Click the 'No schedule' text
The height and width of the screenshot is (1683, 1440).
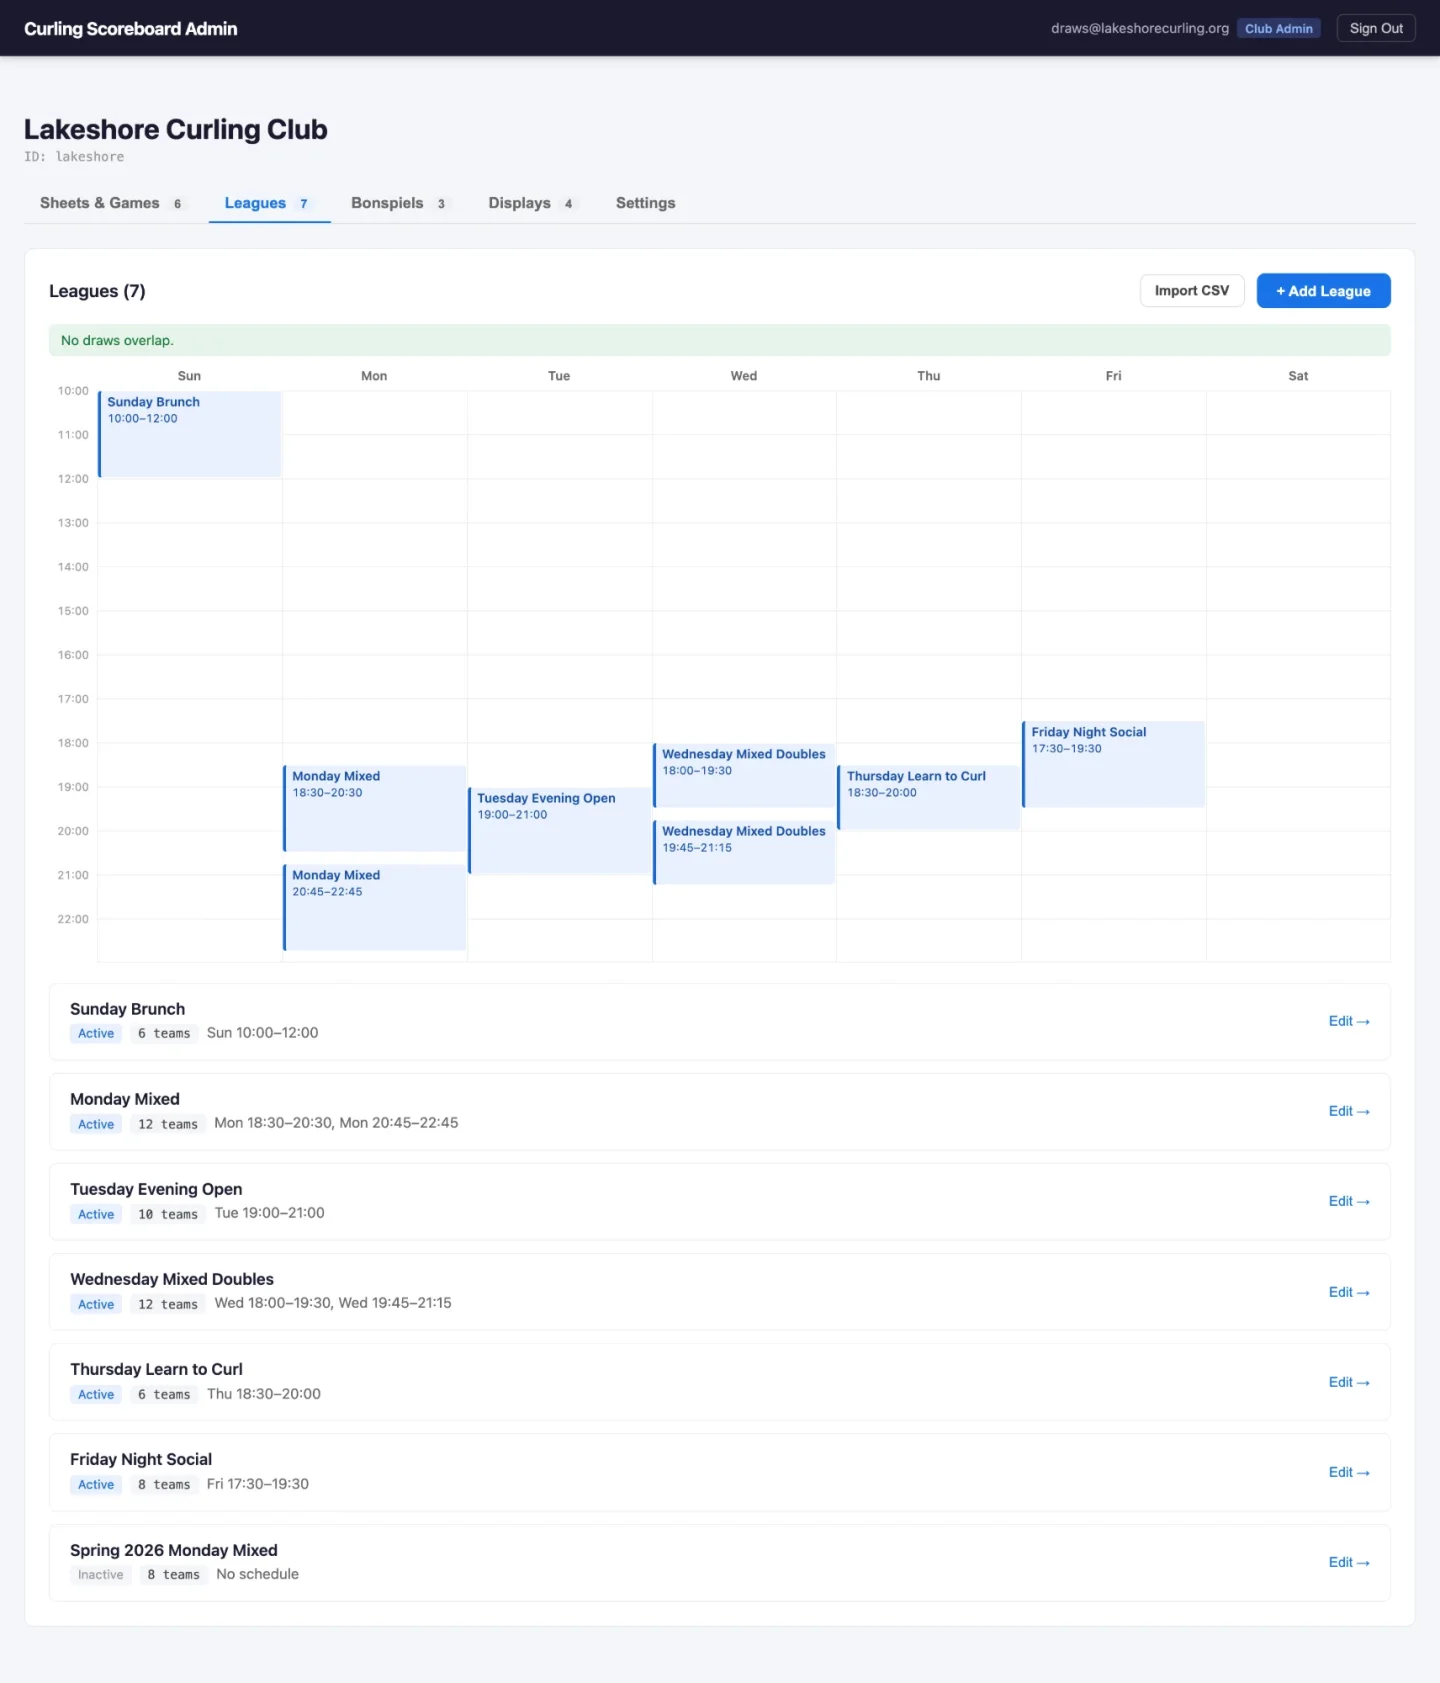click(257, 1574)
